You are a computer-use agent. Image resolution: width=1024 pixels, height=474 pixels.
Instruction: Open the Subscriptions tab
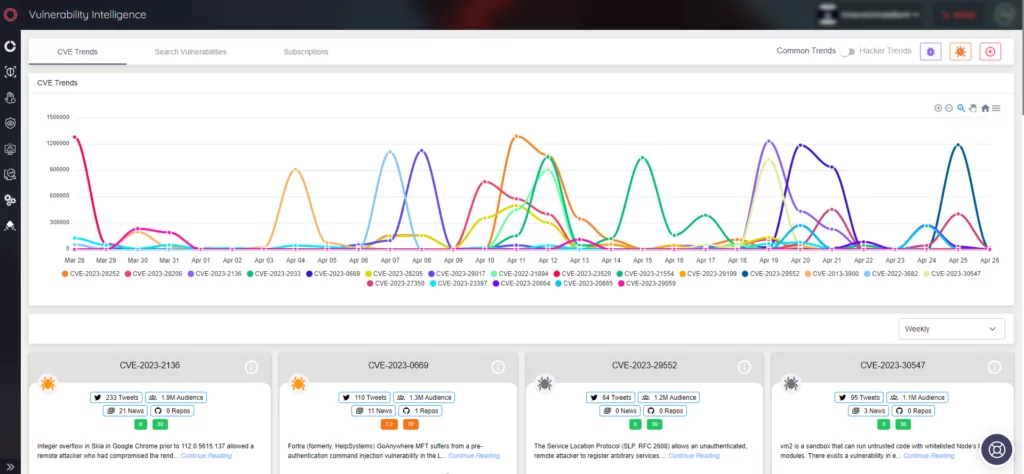(306, 52)
